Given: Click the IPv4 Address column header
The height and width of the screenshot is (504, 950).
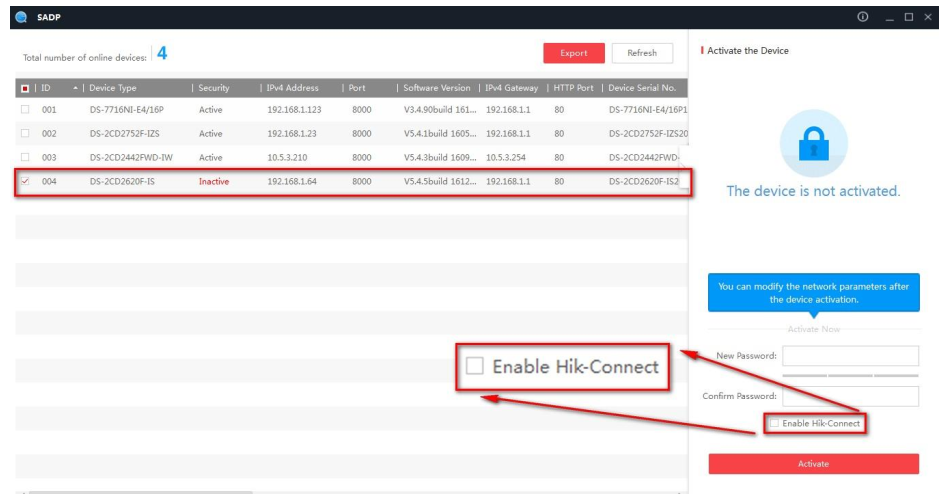Looking at the screenshot, I should [x=293, y=88].
